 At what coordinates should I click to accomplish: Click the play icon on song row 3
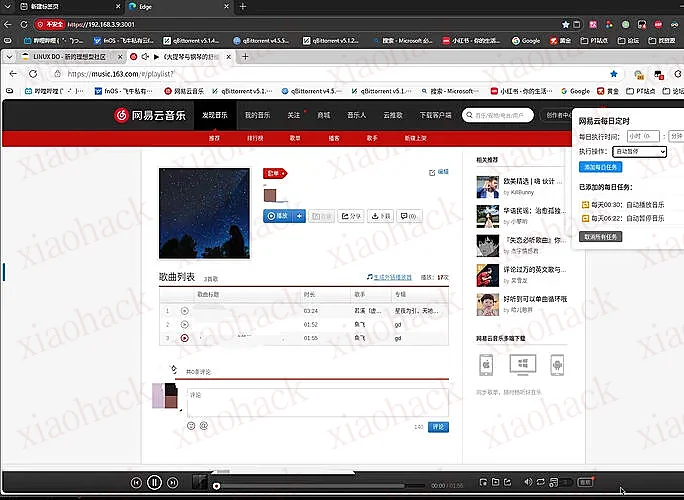pyautogui.click(x=184, y=338)
